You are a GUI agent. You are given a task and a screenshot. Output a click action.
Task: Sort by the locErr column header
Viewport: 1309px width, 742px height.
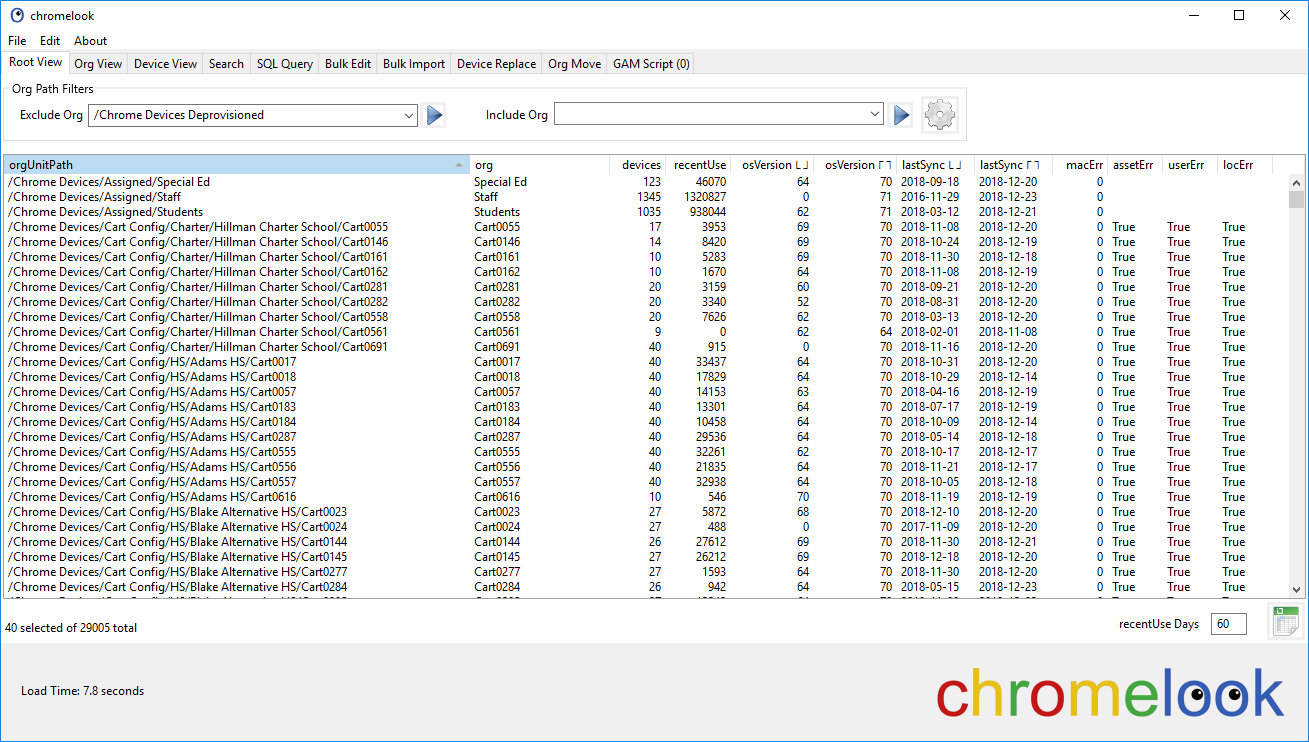click(1245, 165)
